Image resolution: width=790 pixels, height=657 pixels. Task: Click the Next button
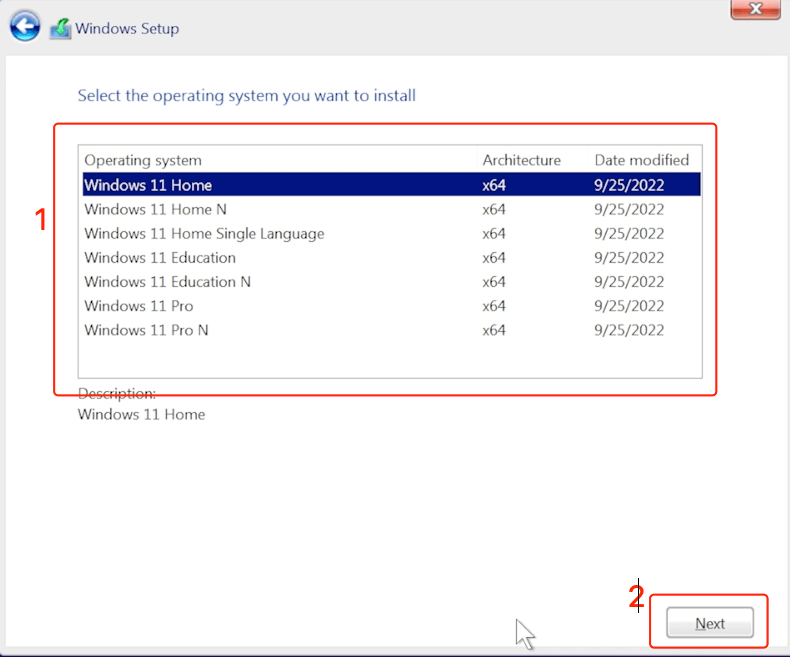point(710,623)
